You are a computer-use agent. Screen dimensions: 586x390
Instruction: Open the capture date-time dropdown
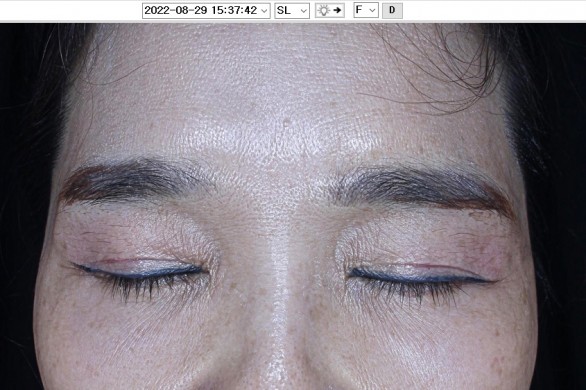(x=206, y=10)
